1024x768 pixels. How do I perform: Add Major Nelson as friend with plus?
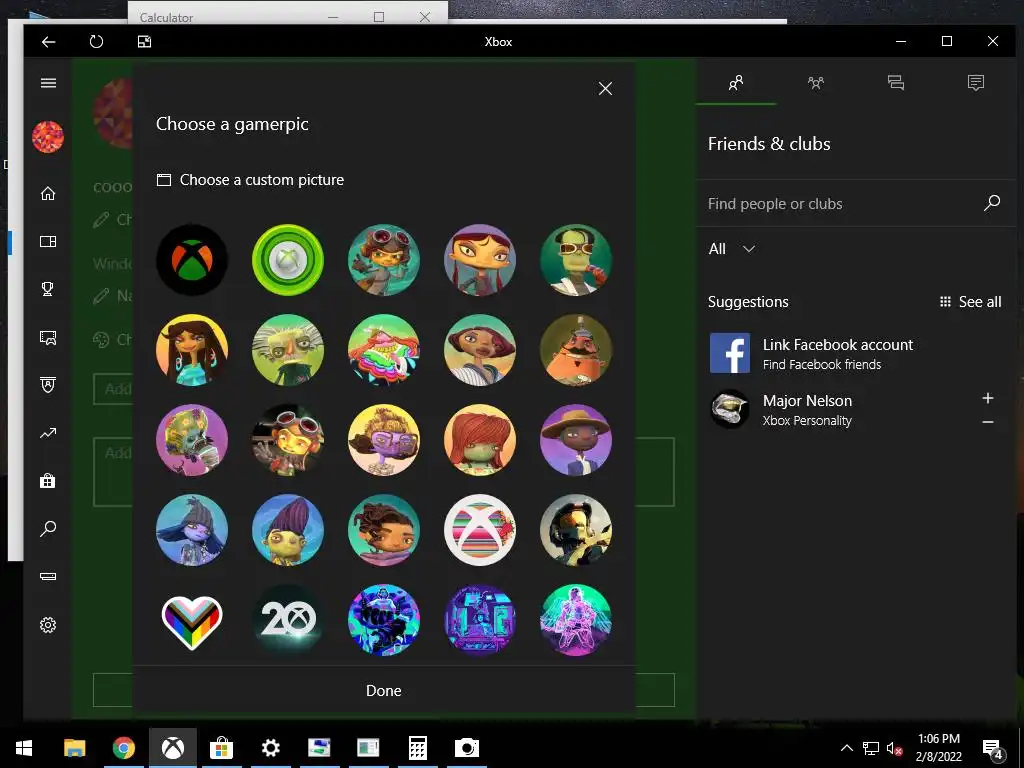click(988, 398)
